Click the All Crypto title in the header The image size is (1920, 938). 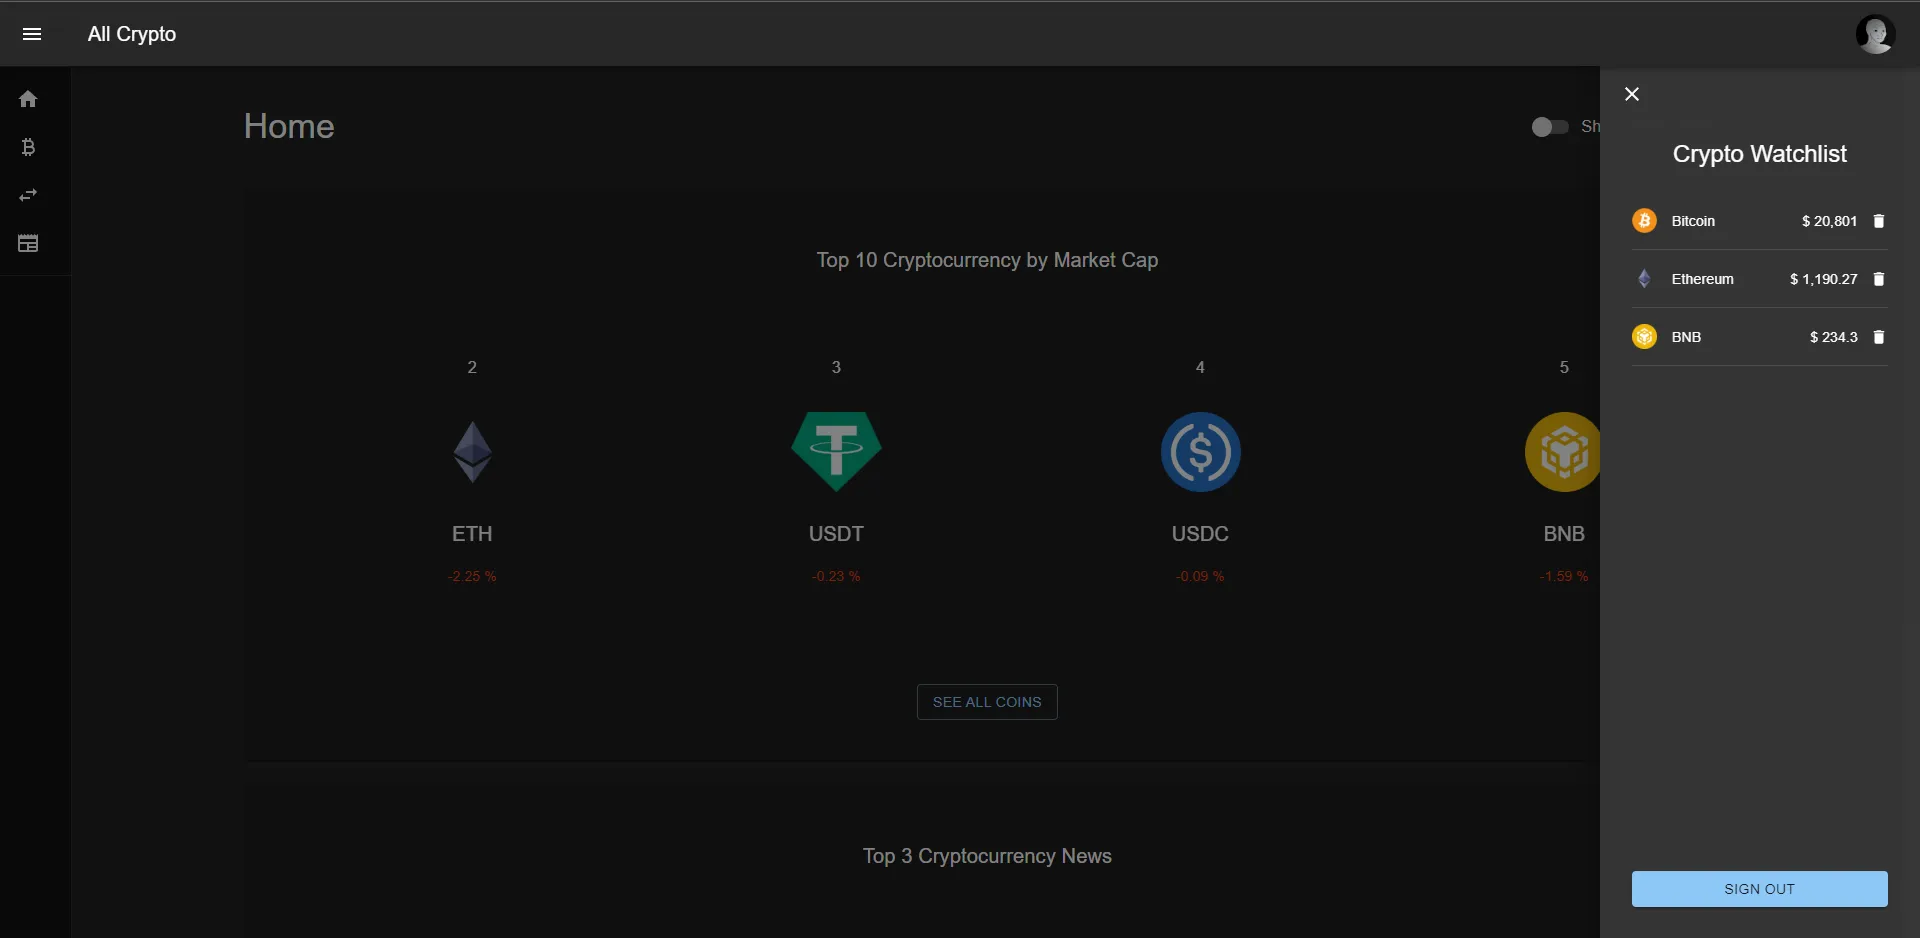click(x=131, y=33)
